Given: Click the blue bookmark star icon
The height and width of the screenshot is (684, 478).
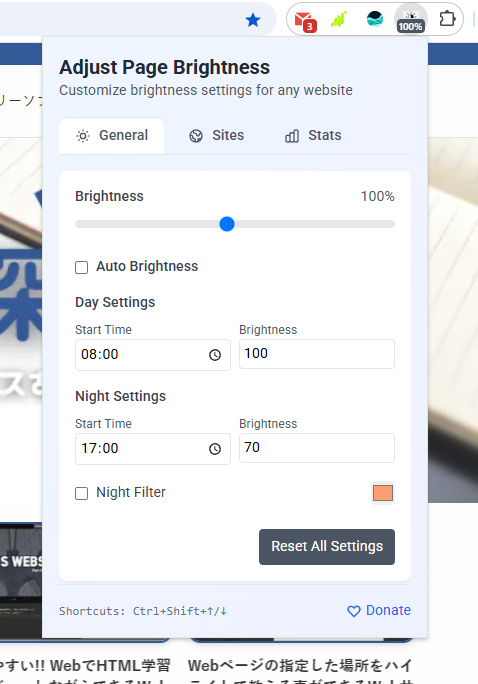Looking at the screenshot, I should coord(253,20).
